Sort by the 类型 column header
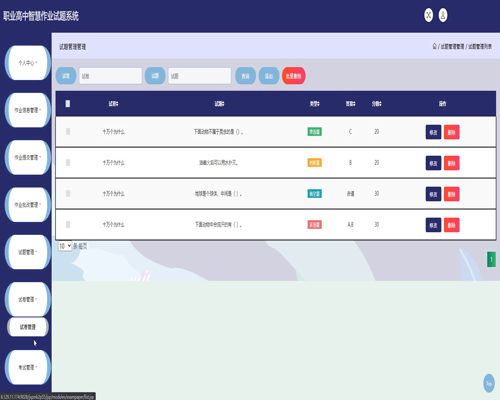 pos(314,104)
